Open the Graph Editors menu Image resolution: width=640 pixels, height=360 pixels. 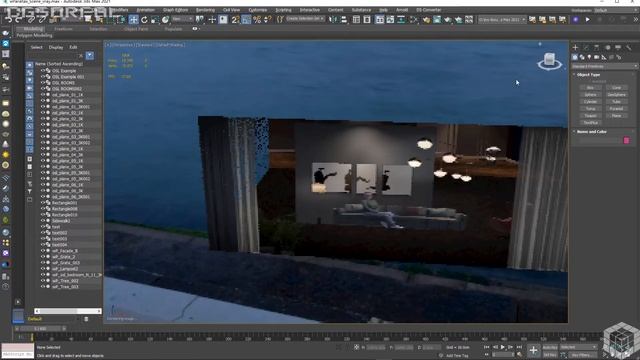click(176, 10)
